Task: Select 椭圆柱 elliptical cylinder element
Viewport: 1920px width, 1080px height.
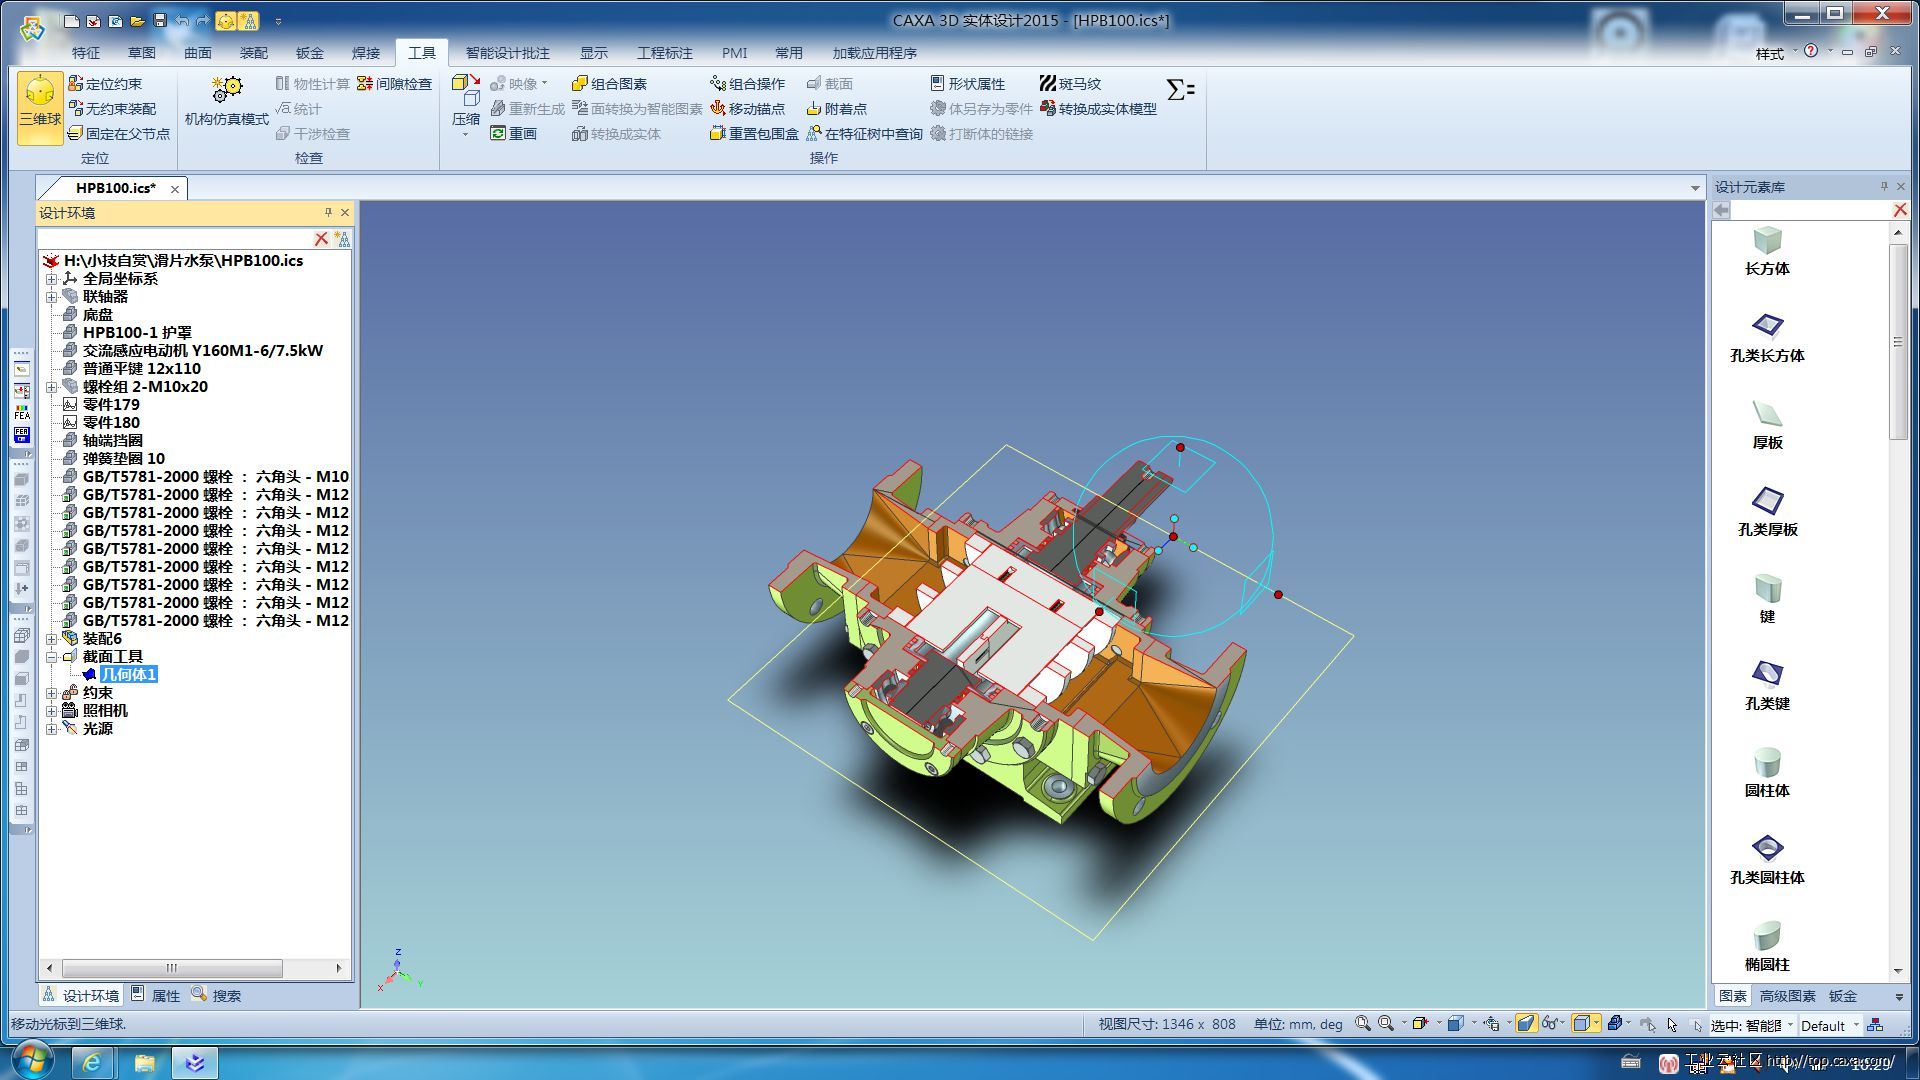Action: click(1767, 947)
